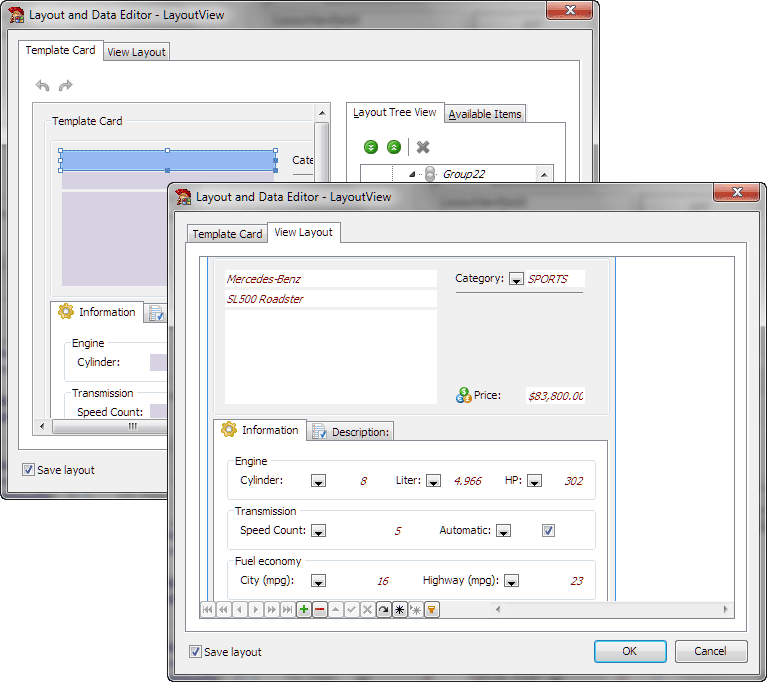
Task: Close the front Layout and Data Editor window
Action: 737,192
